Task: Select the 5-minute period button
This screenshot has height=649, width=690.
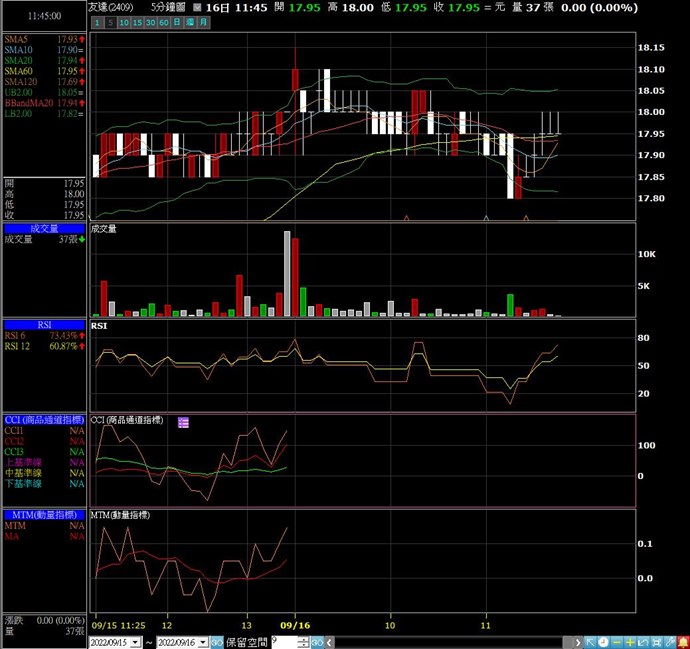Action: 110,22
